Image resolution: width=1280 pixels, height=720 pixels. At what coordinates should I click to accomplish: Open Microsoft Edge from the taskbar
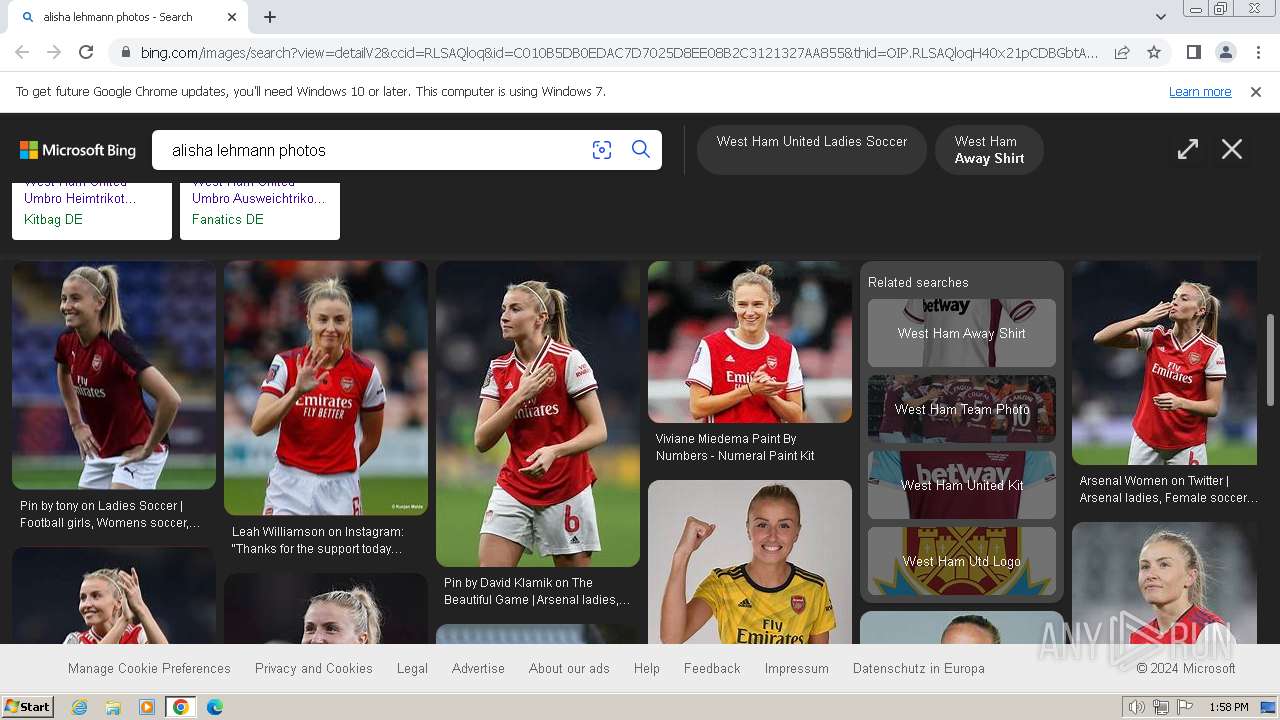coord(215,707)
